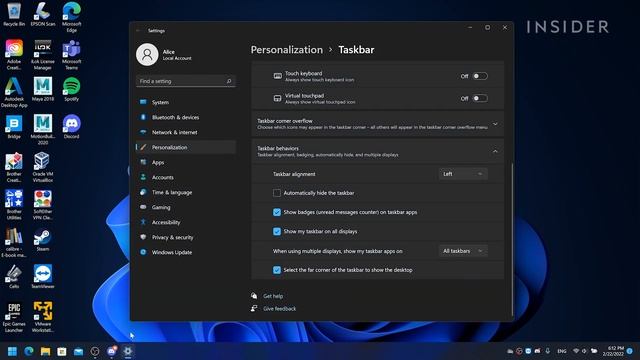Image resolution: width=640 pixels, height=360 pixels.
Task: Launch MotionBuilder 2020 desktop icon
Action: pyautogui.click(x=42, y=130)
